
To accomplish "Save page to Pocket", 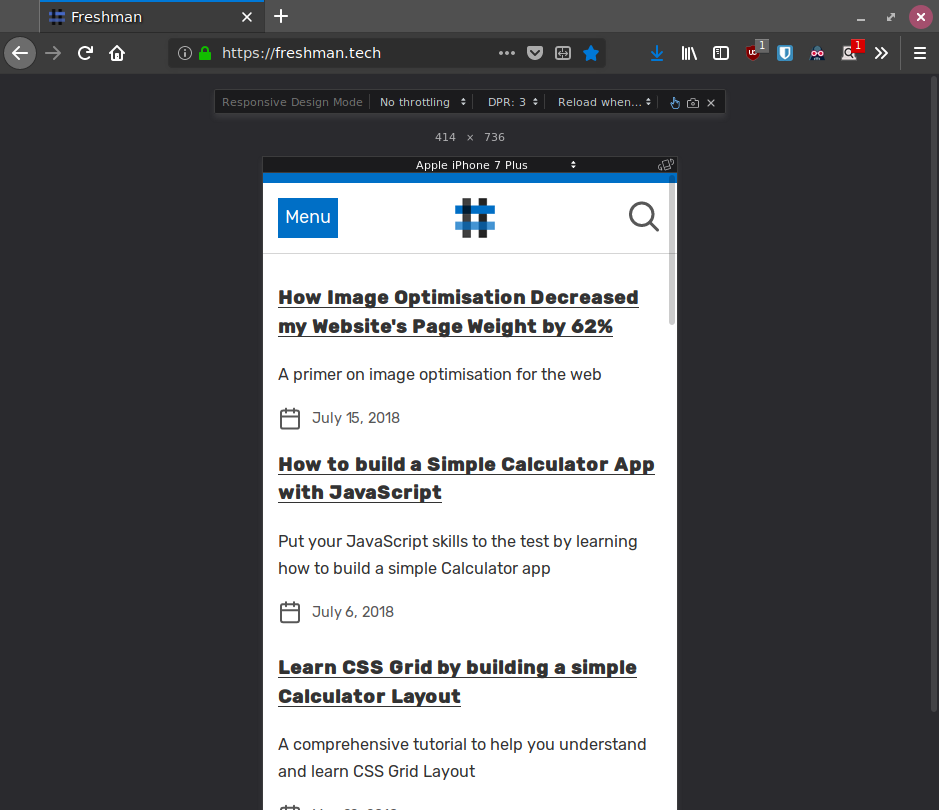I will click(535, 53).
